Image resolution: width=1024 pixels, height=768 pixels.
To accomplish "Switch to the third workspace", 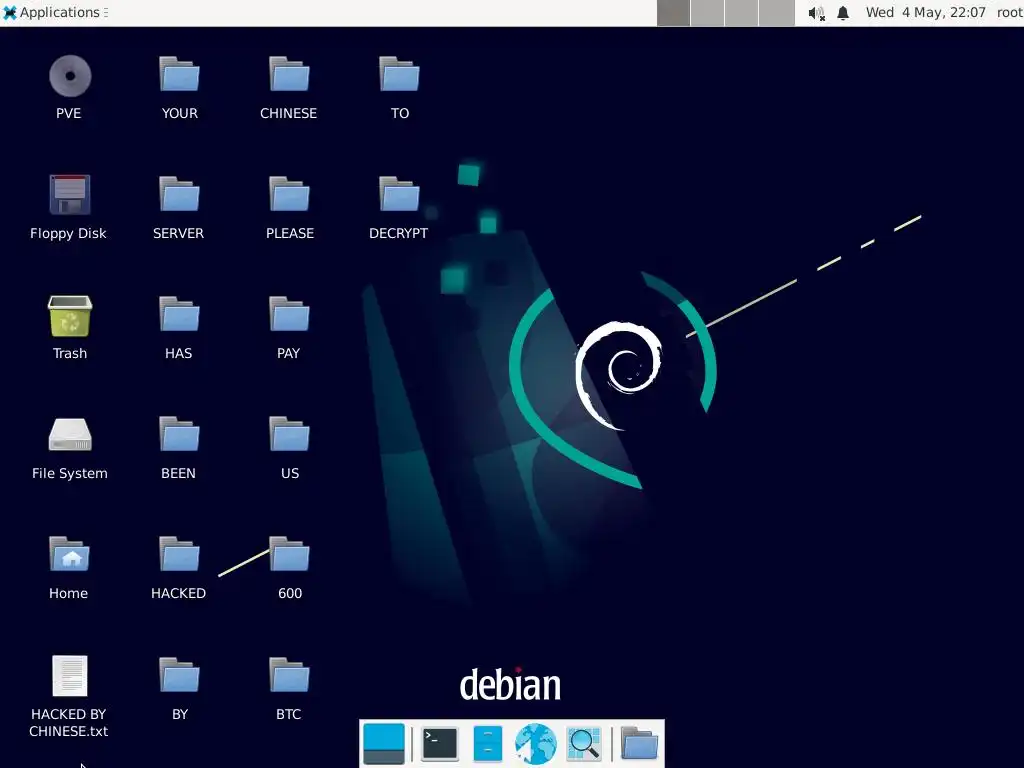I will pyautogui.click(x=742, y=13).
